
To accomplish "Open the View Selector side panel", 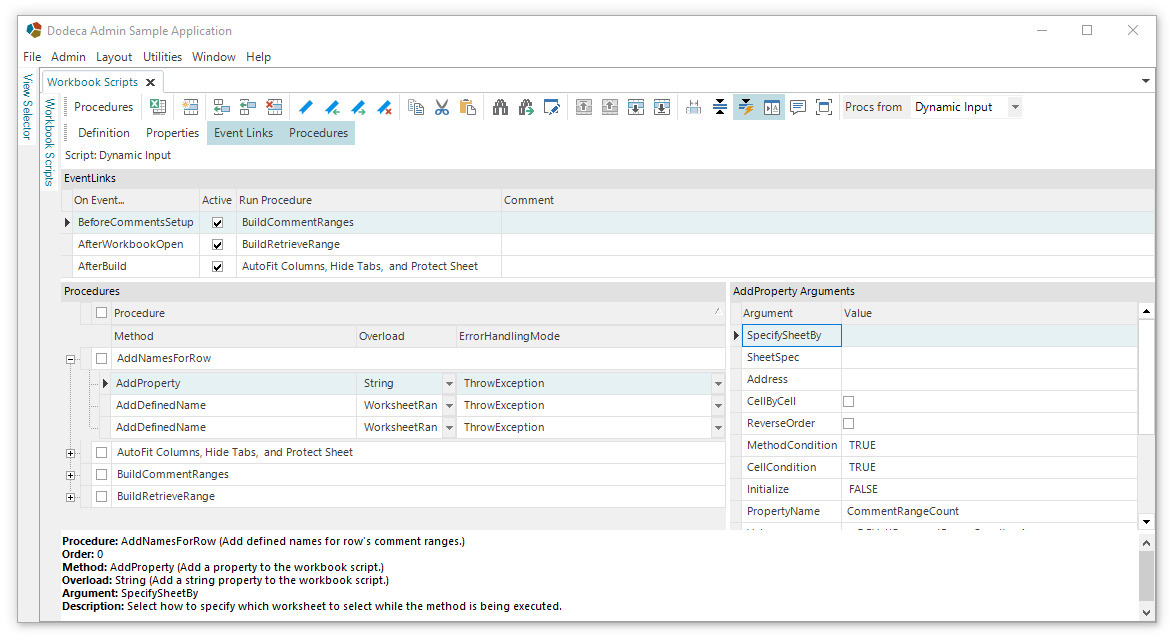I will click(x=28, y=106).
